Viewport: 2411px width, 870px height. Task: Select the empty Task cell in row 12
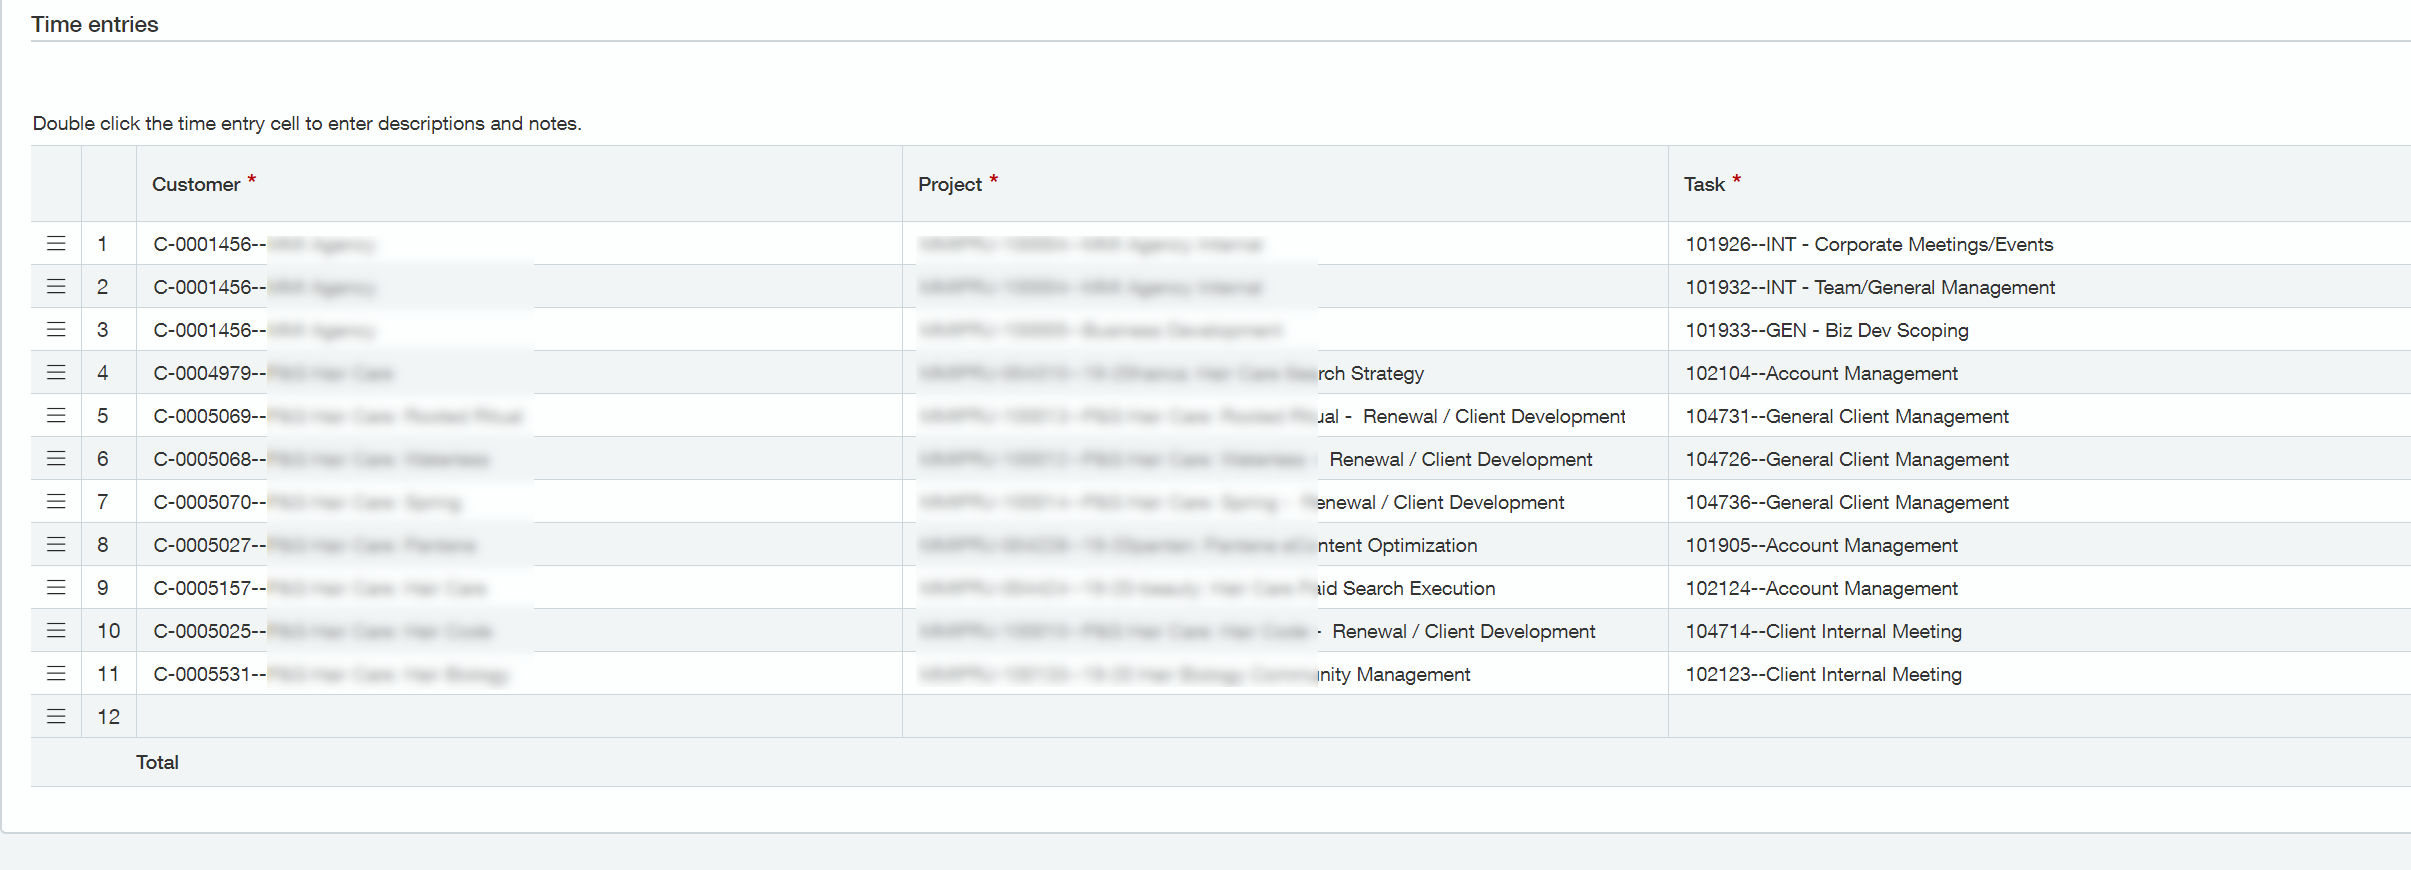[2040, 717]
